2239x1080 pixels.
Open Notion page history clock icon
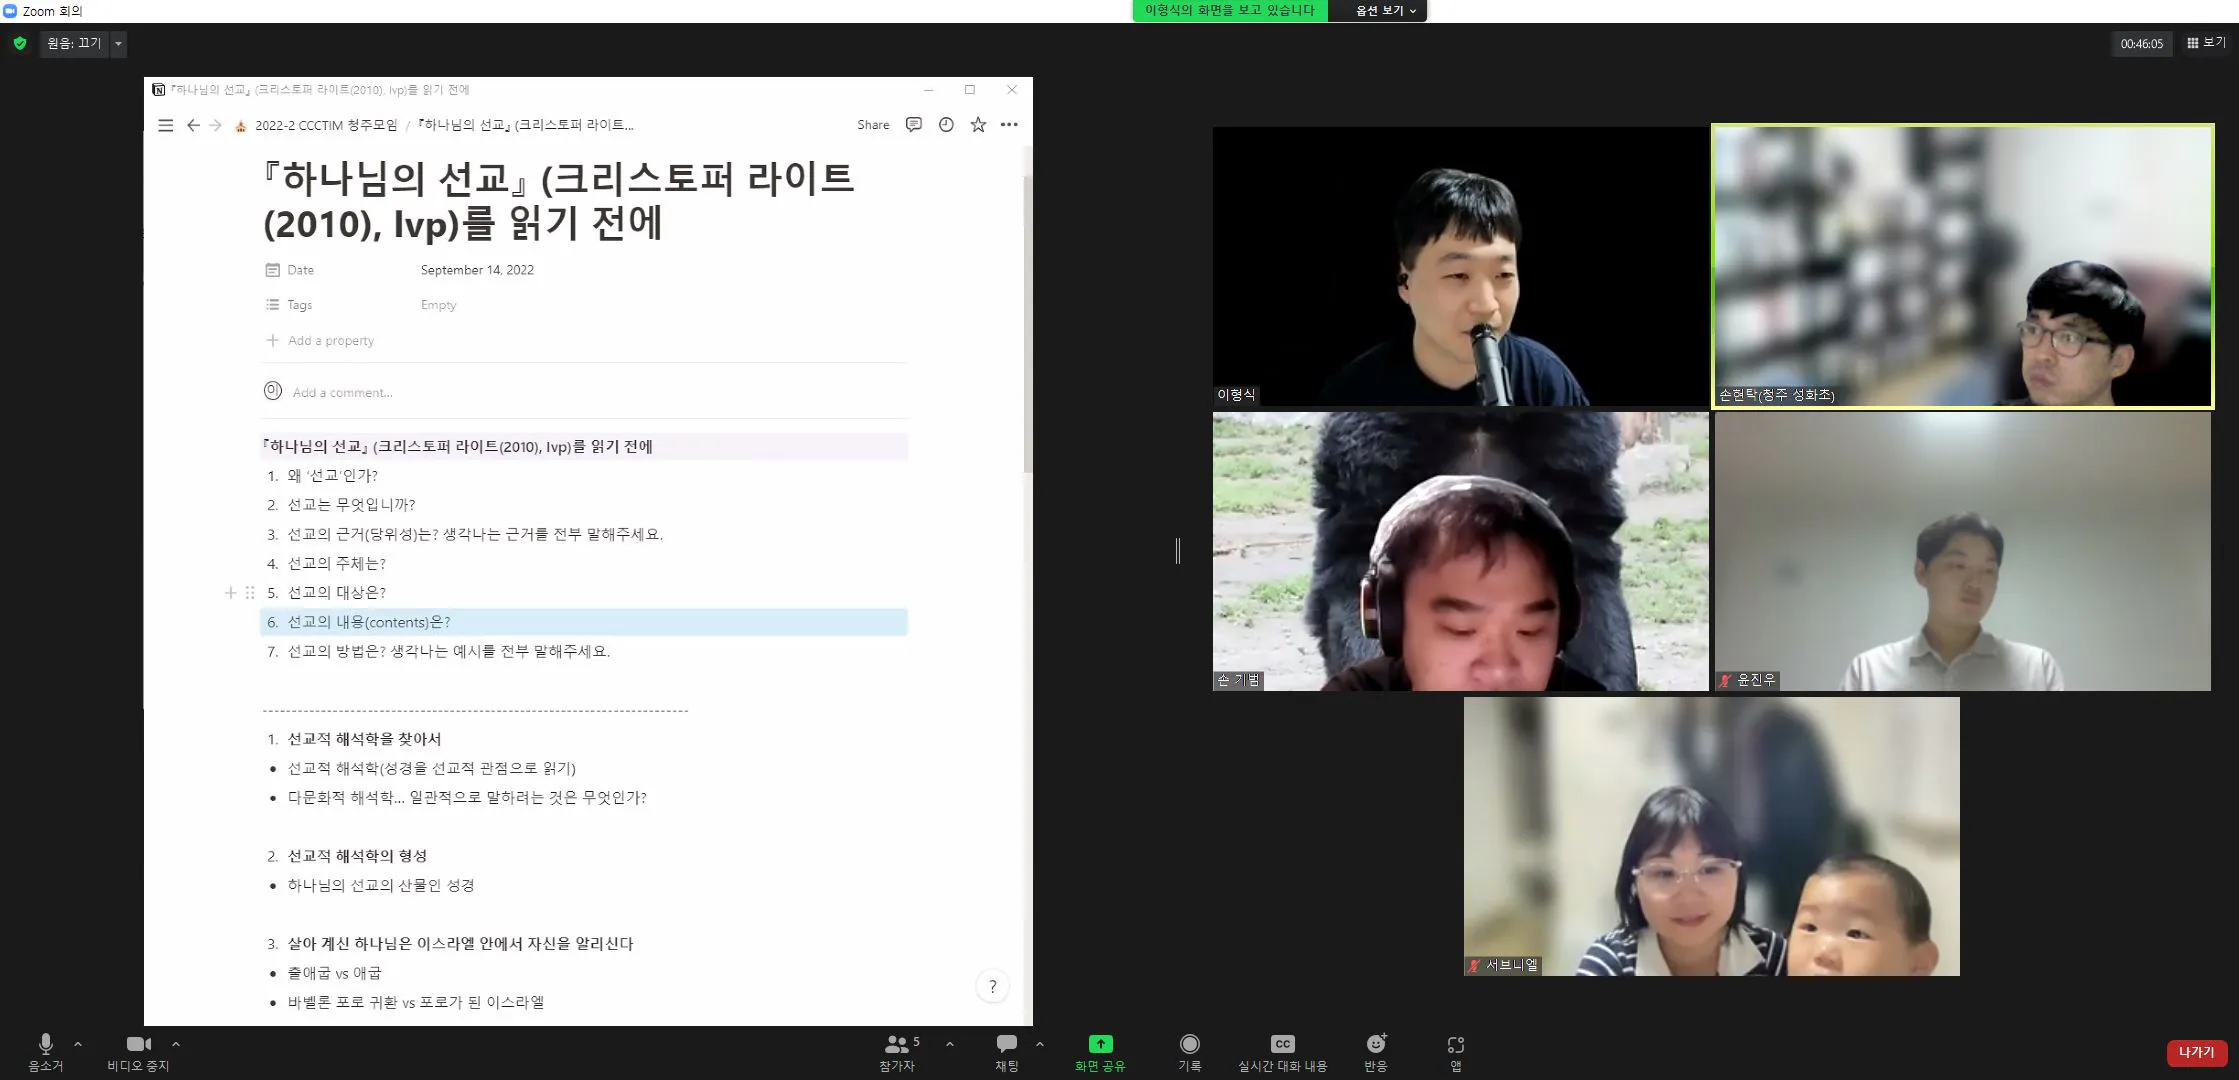click(946, 125)
